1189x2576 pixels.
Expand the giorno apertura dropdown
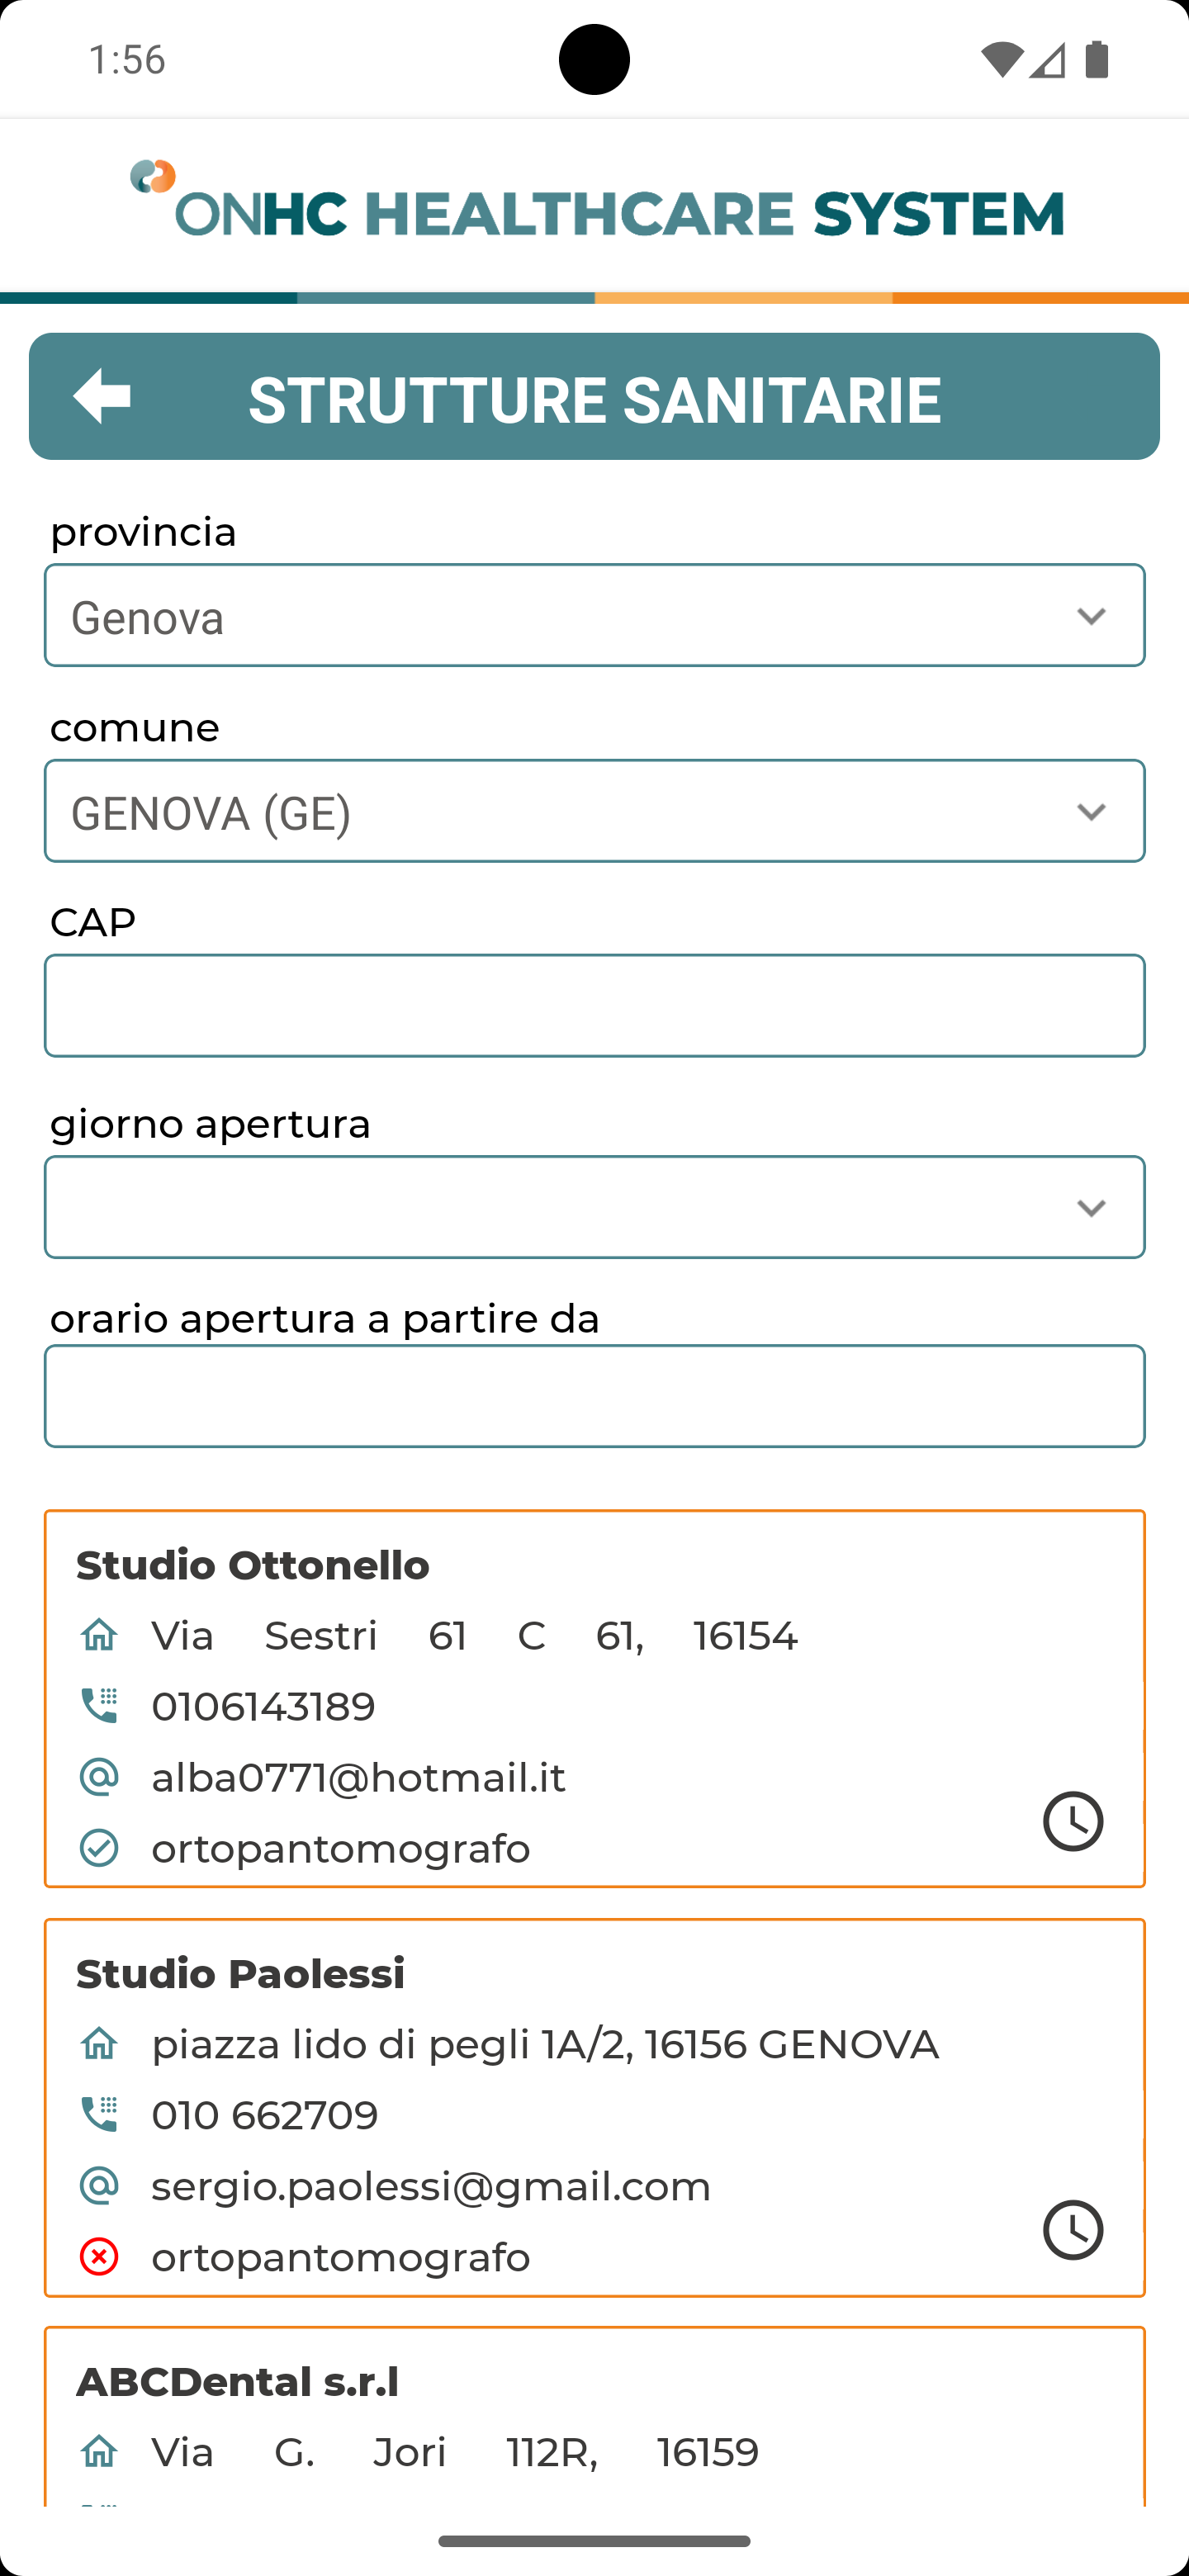594,1207
